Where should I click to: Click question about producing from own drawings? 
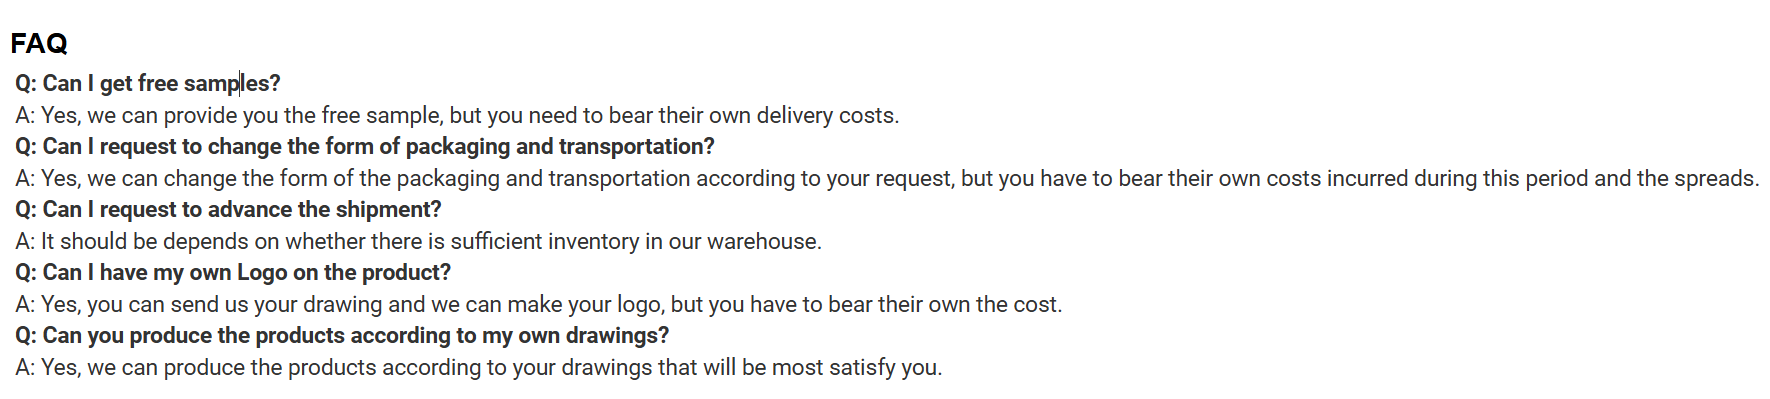click(x=342, y=335)
